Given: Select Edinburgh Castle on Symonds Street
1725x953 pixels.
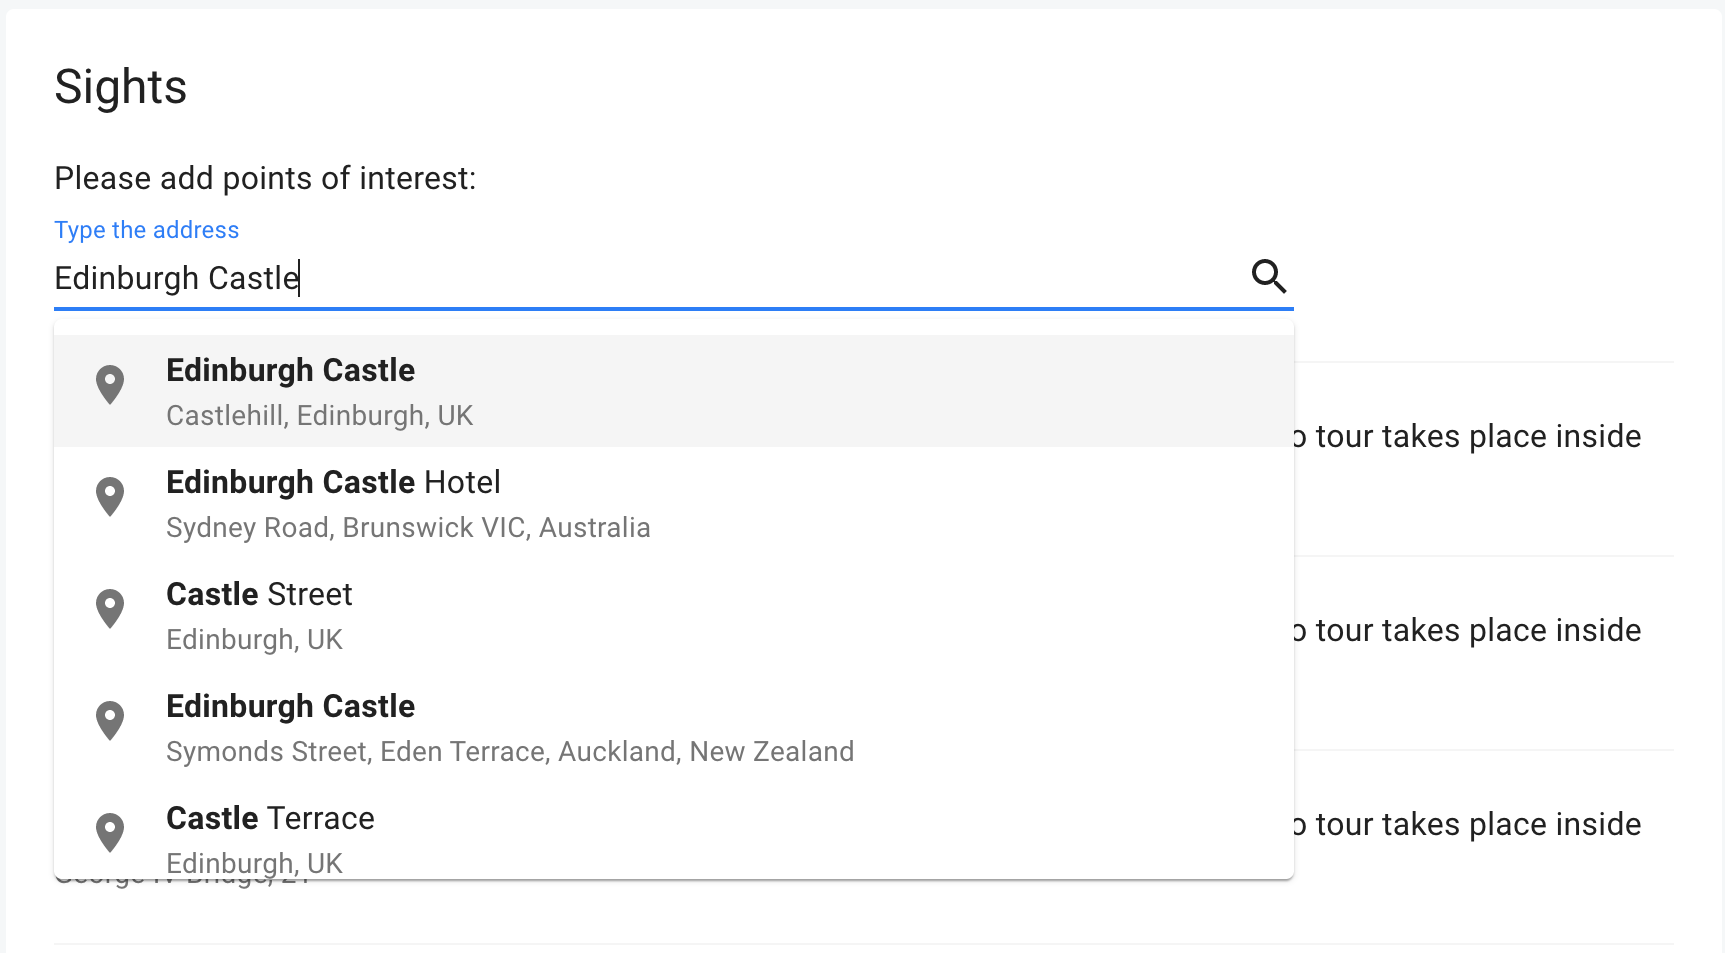Looking at the screenshot, I should (x=290, y=707).
